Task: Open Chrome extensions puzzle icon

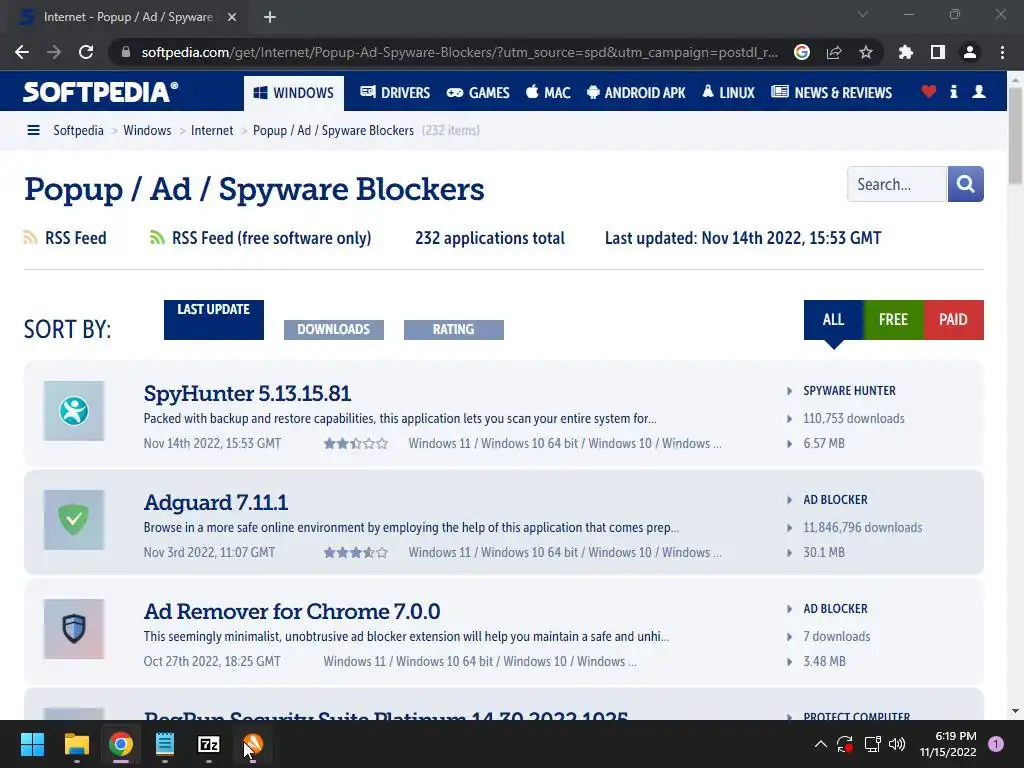Action: point(906,52)
